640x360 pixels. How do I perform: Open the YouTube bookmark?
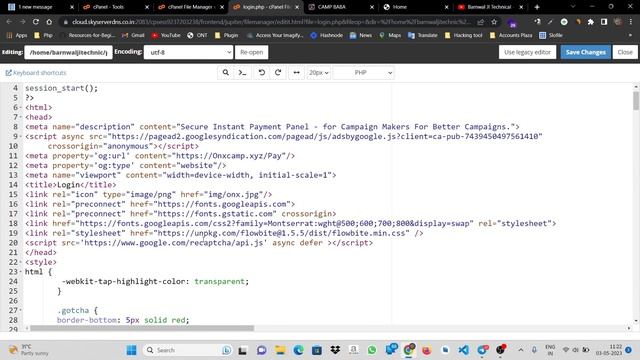[166, 36]
